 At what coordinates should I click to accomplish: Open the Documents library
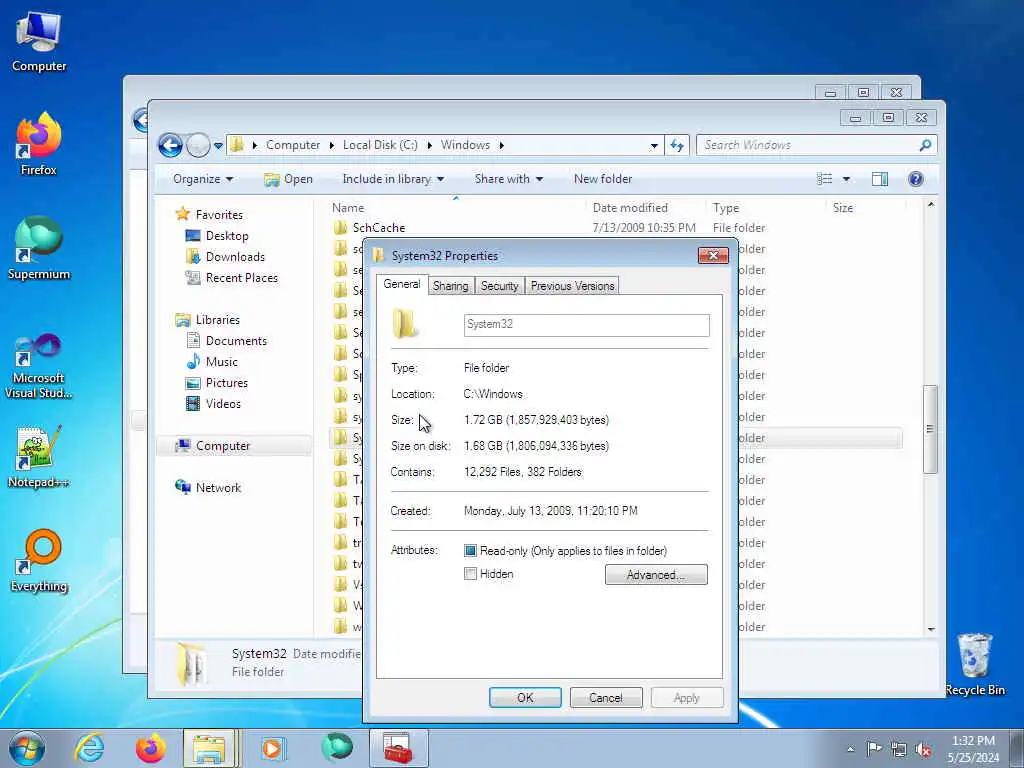click(236, 341)
